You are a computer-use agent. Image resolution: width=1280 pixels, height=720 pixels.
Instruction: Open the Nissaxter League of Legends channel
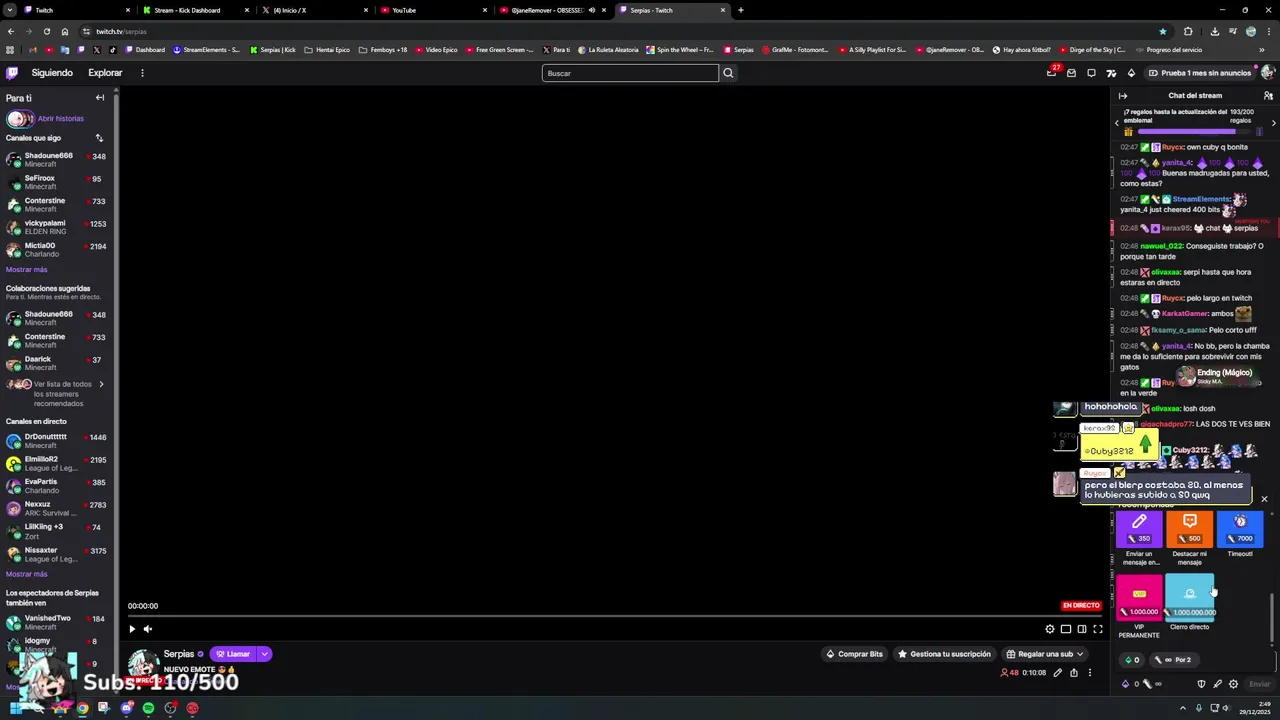tap(57, 554)
